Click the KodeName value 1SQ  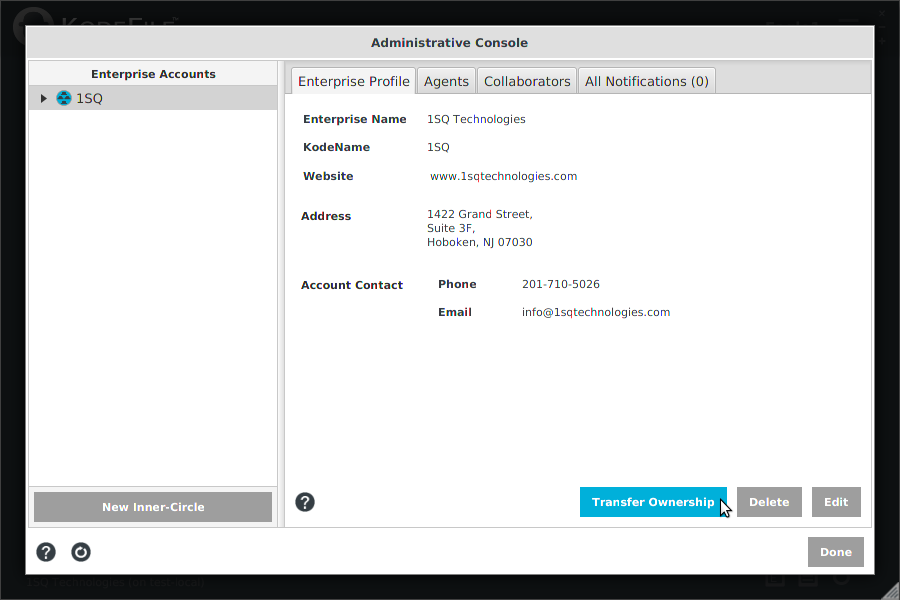point(438,147)
